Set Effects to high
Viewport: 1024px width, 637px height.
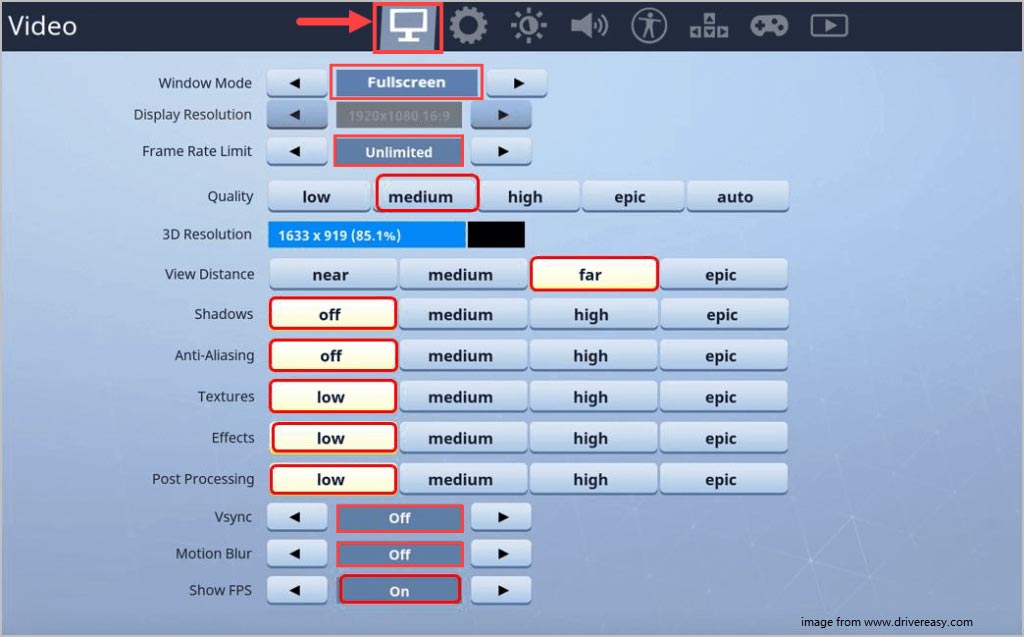coord(593,438)
